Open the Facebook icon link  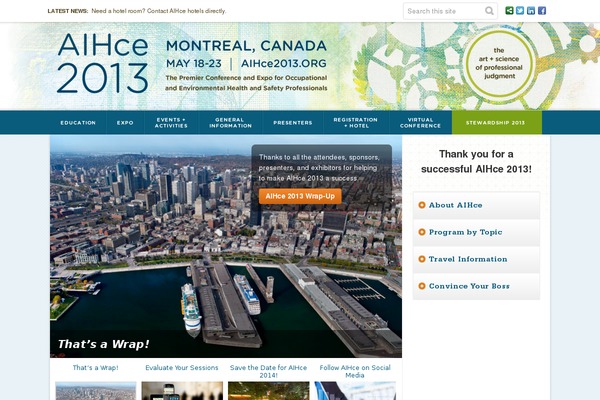pos(542,11)
